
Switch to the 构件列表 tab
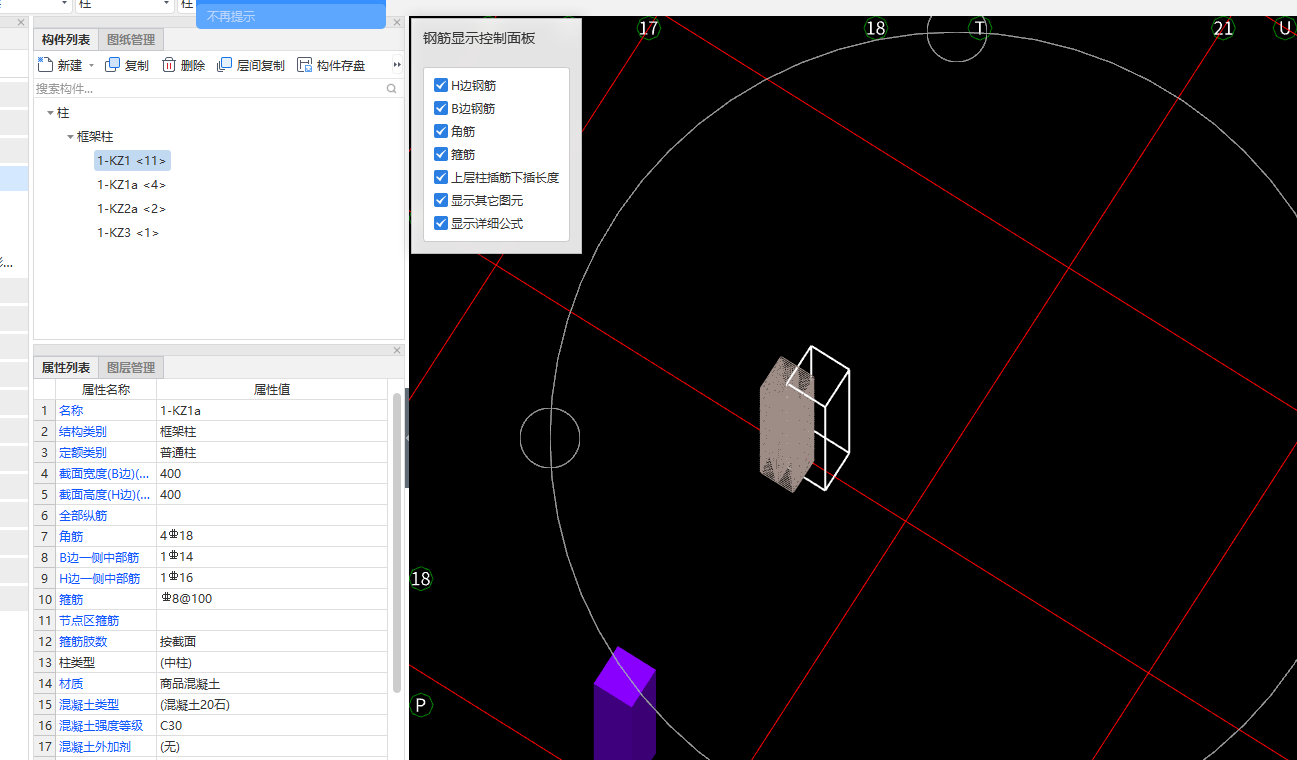(66, 40)
